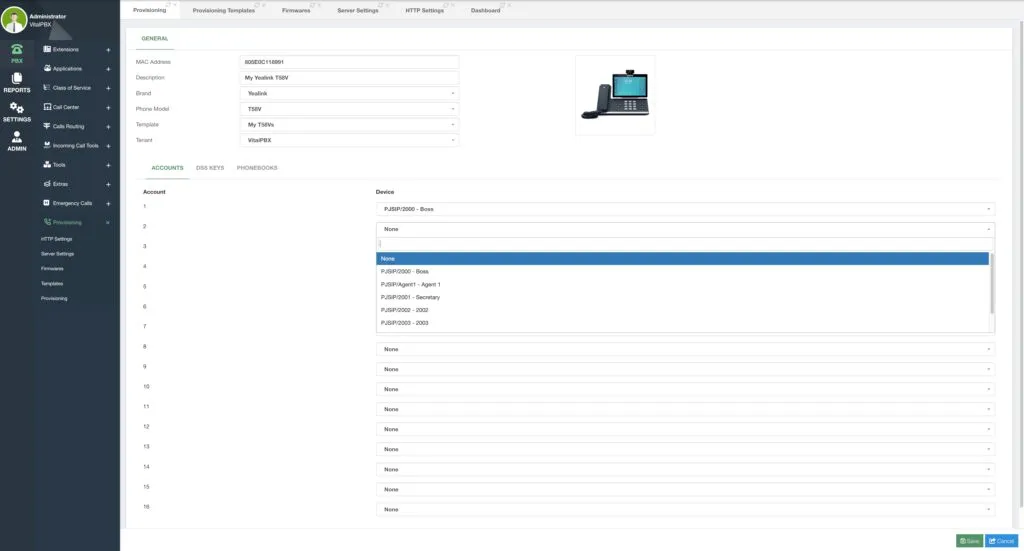Click the blue Cancel button

1001,541
